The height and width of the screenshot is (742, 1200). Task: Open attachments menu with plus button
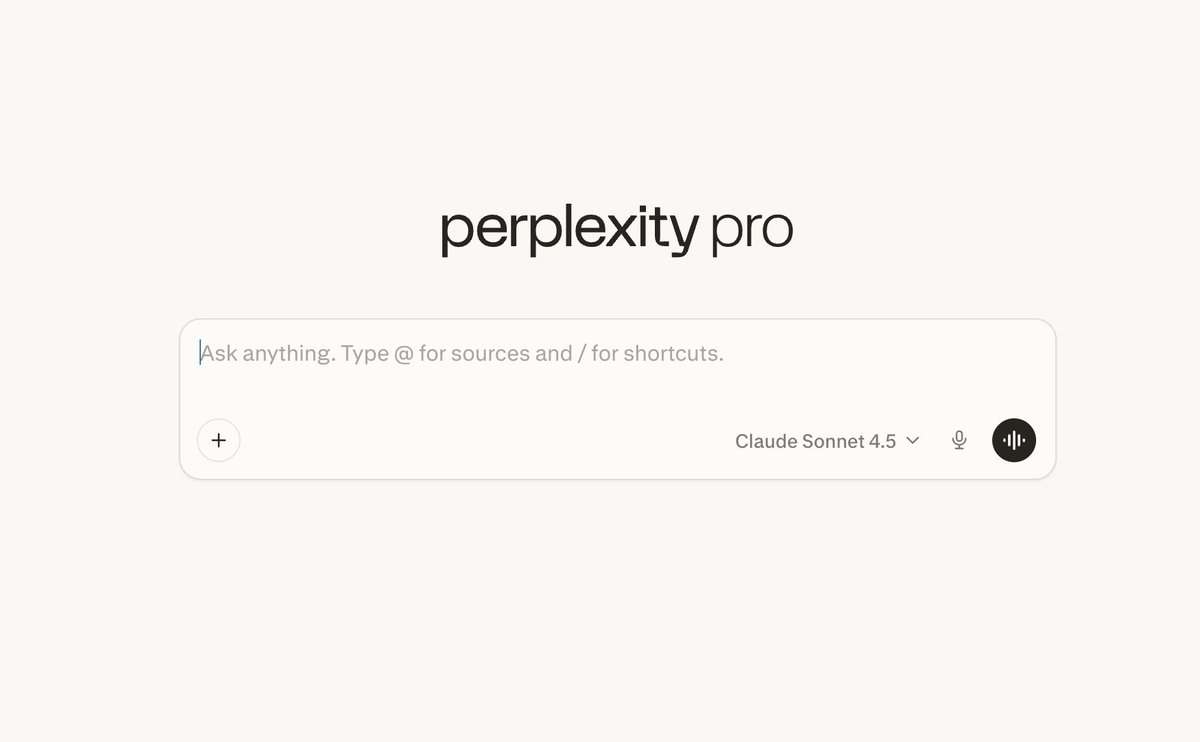[219, 440]
